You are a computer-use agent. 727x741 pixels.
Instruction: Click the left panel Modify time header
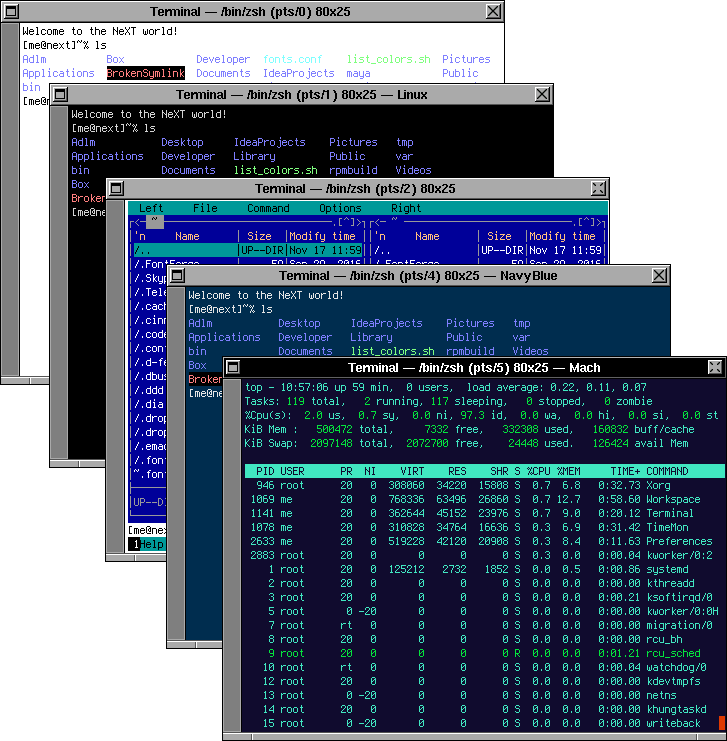[x=322, y=236]
